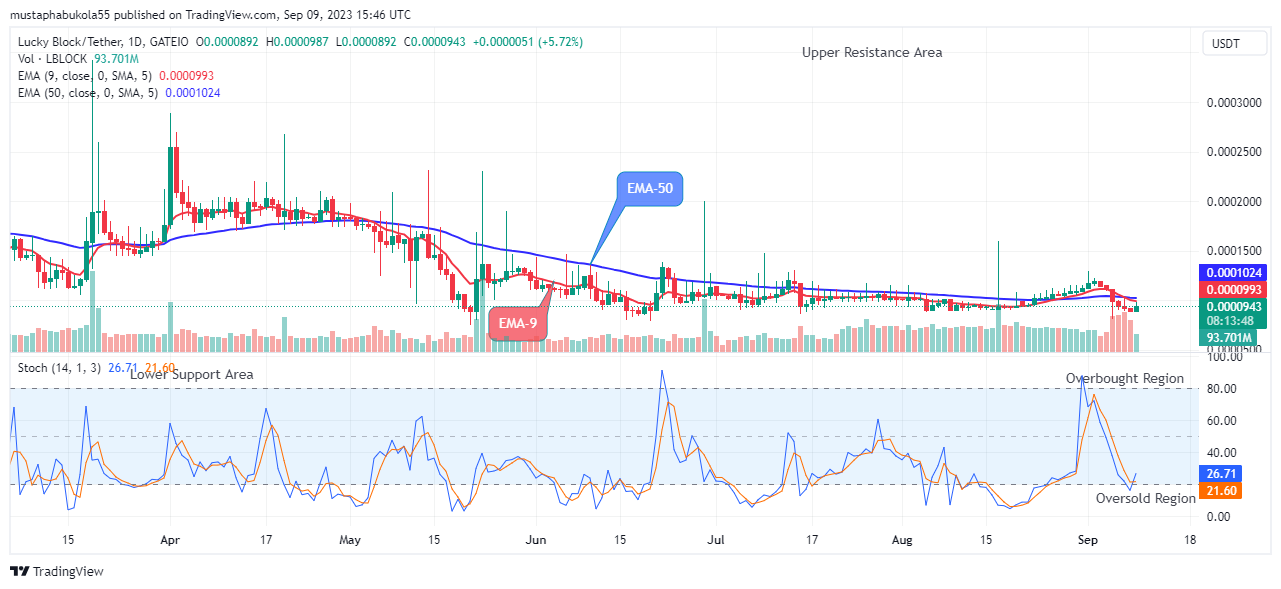Click the 0.0000993 EMA-9 price tag

1233,290
